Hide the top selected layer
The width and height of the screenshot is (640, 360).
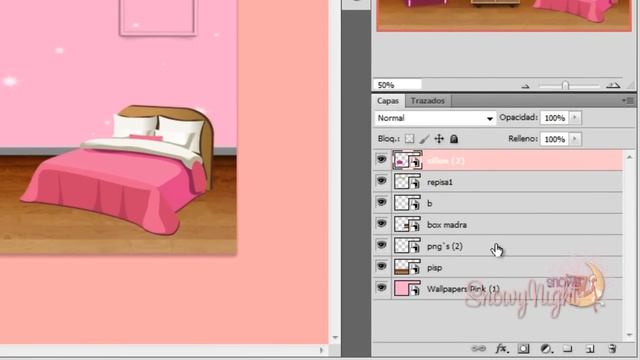pos(382,159)
